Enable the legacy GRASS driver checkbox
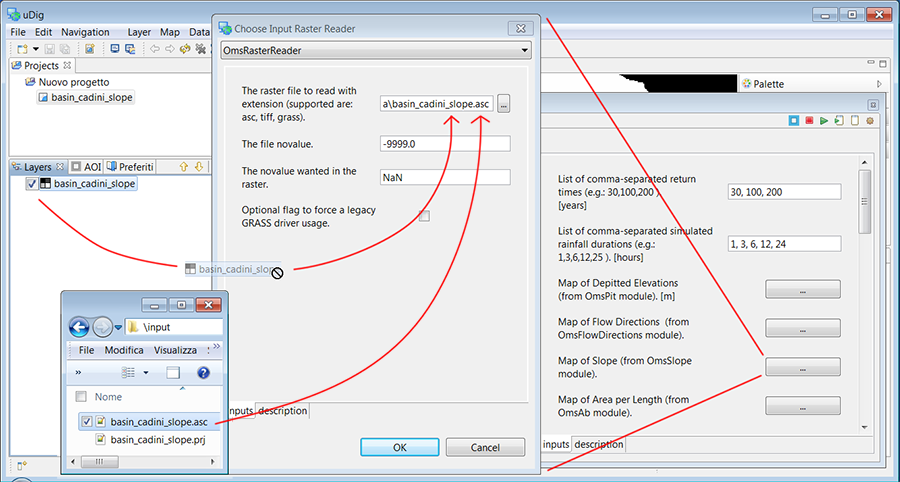The image size is (900, 482). 424,216
